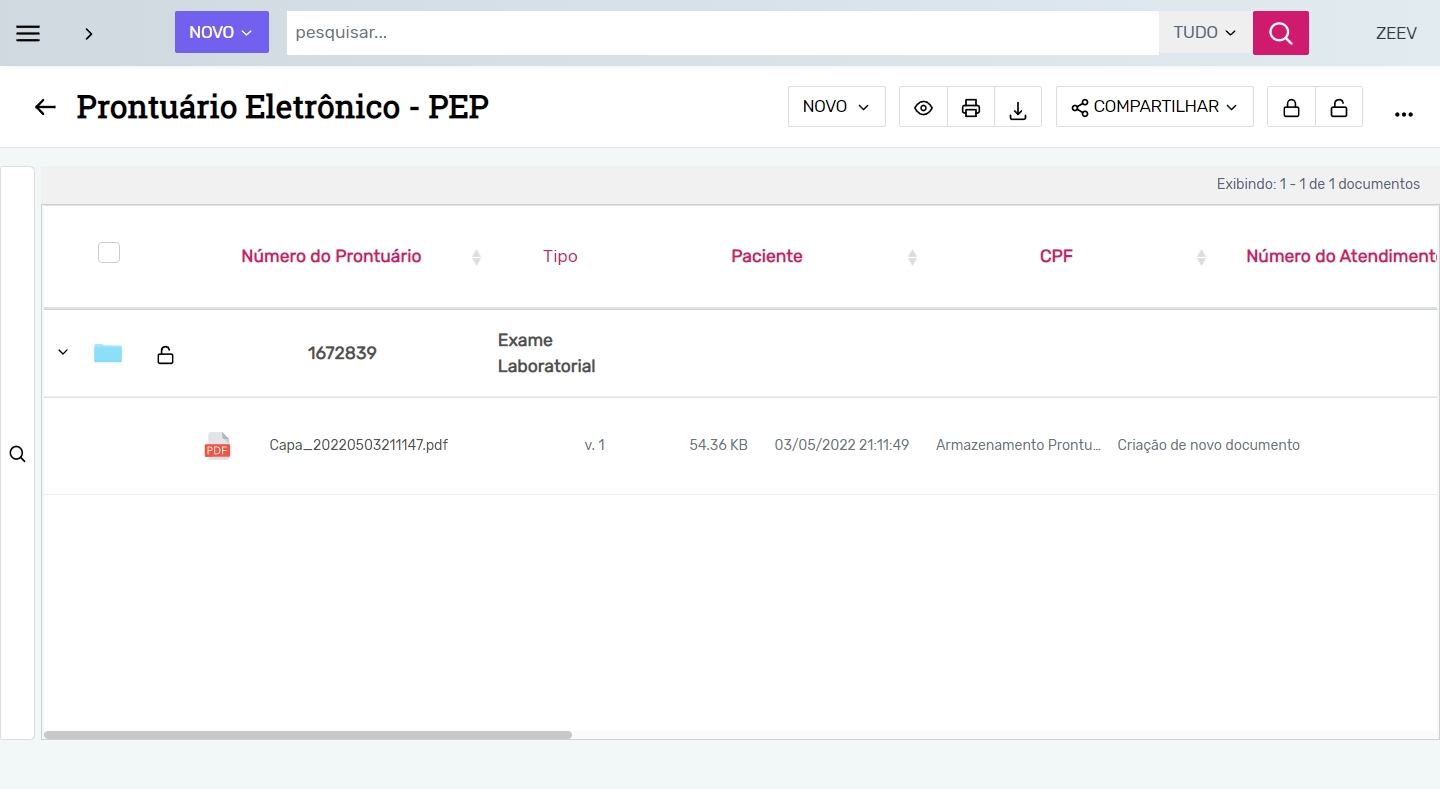1440x789 pixels.
Task: Click the eye preview icon in toolbar
Action: point(923,108)
